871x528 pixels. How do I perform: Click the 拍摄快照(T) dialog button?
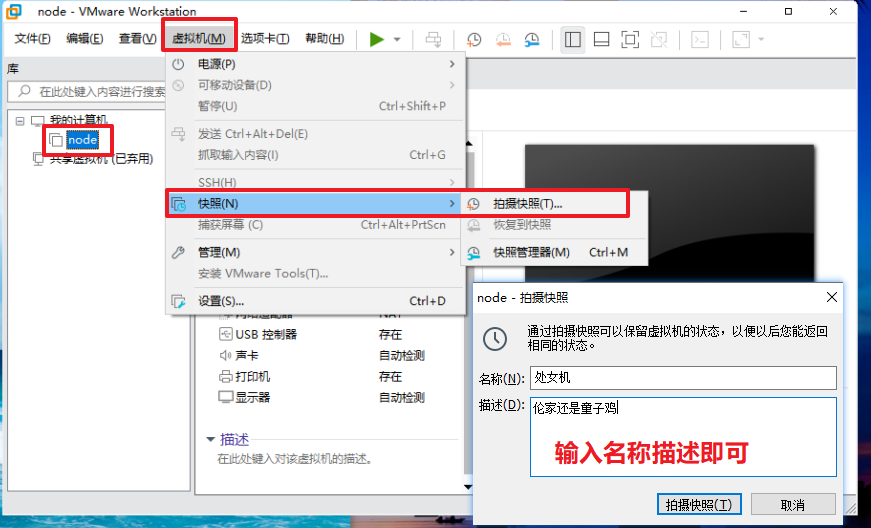point(699,505)
